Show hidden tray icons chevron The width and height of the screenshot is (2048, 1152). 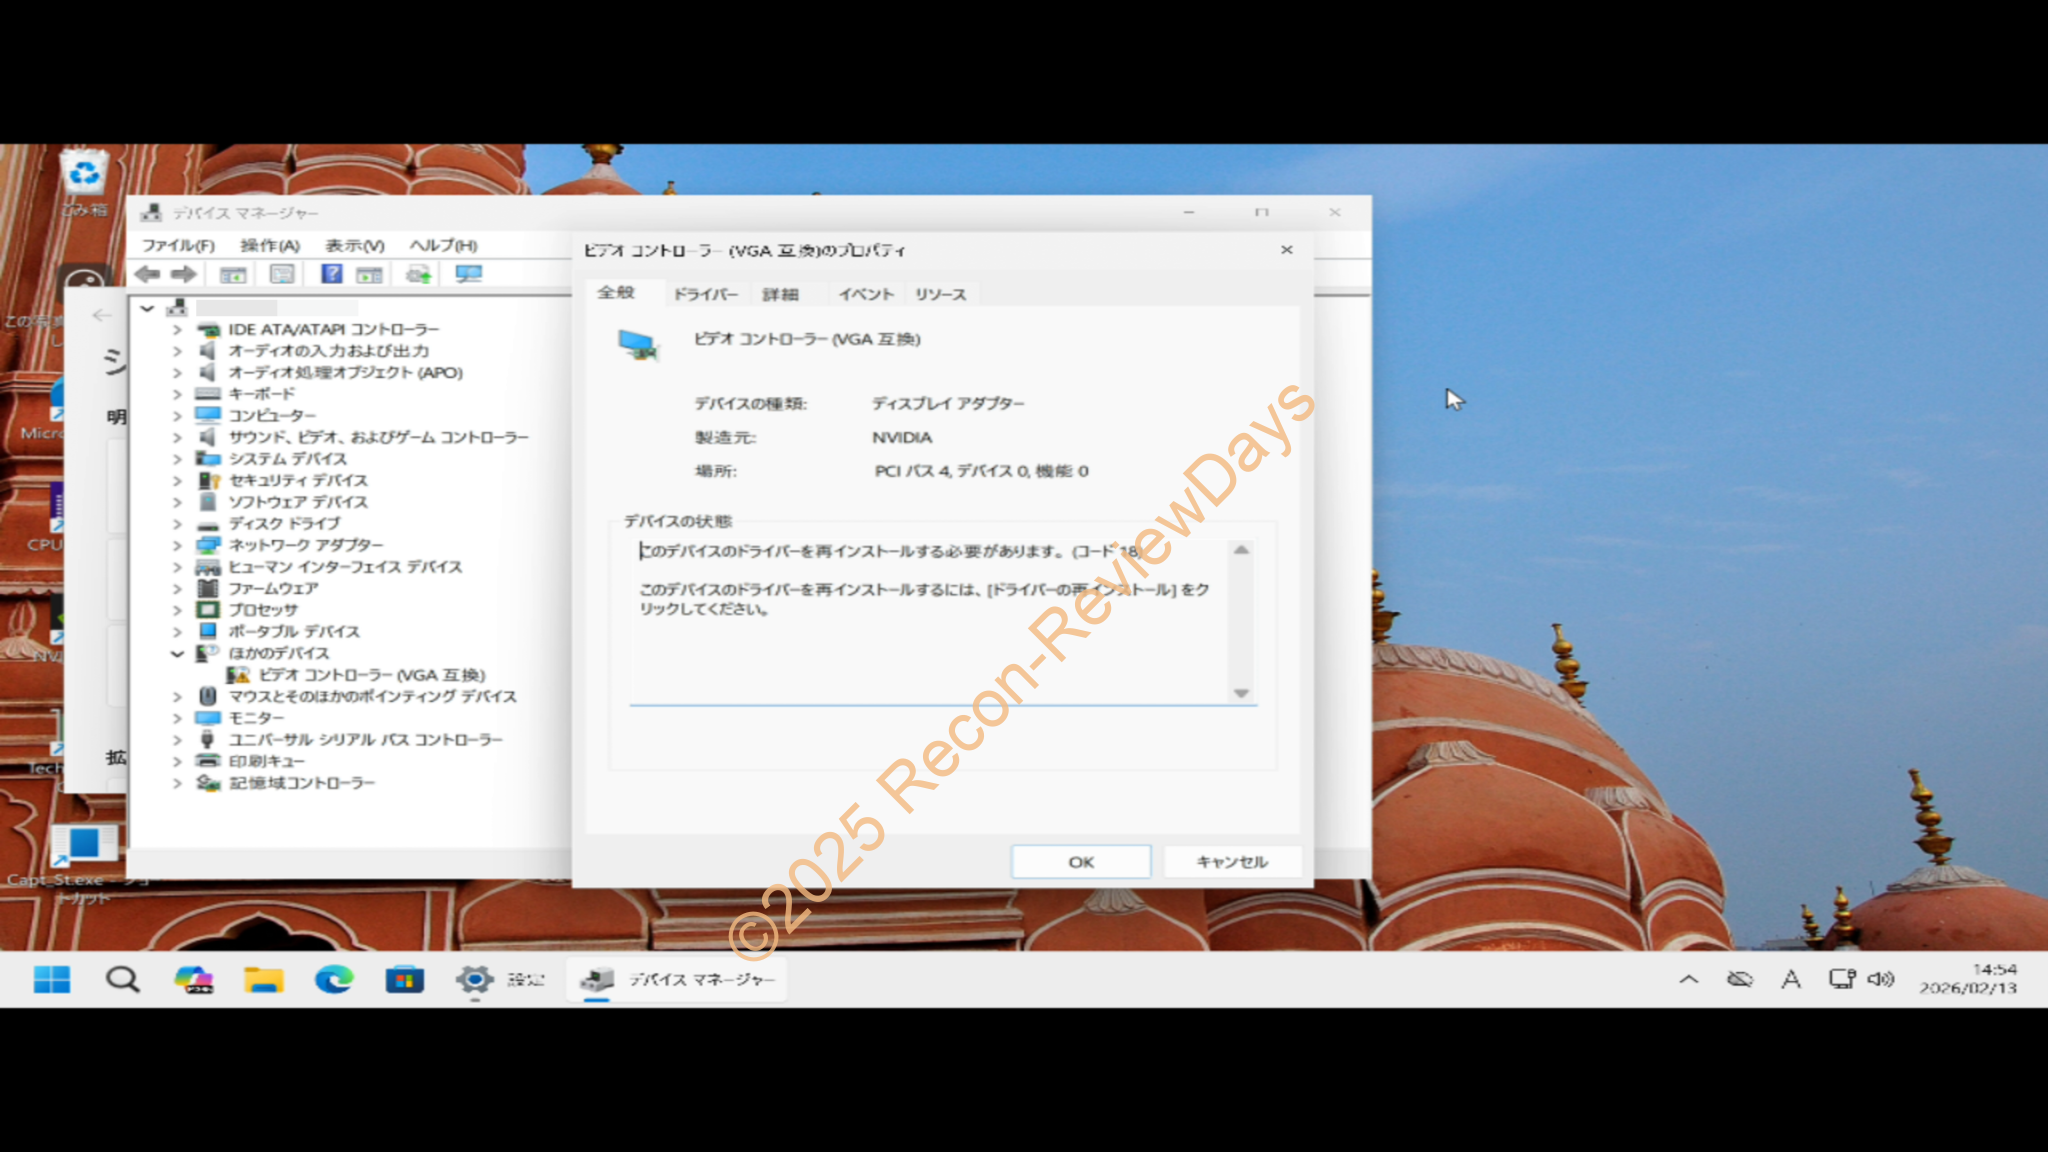(x=1688, y=979)
